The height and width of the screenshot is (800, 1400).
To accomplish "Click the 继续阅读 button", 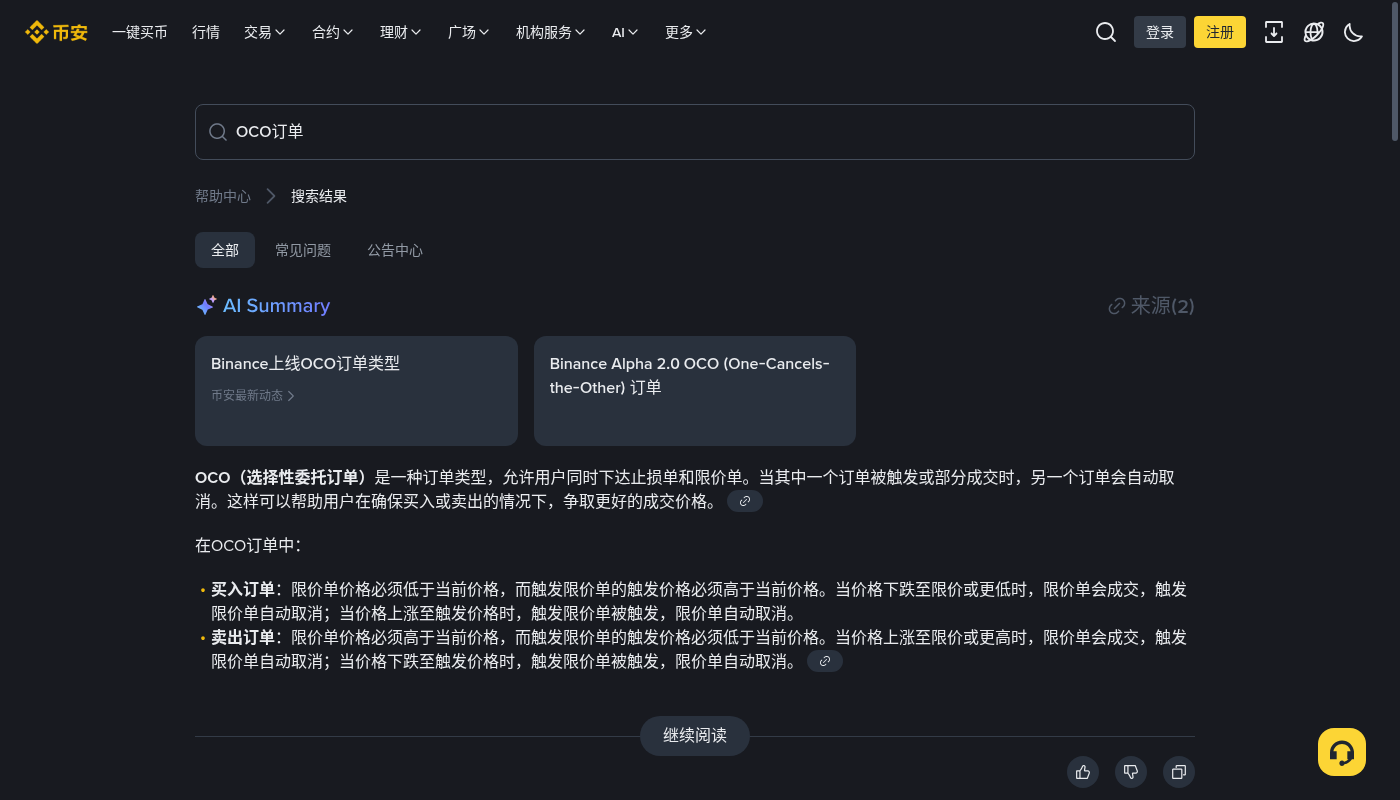I will [x=695, y=736].
